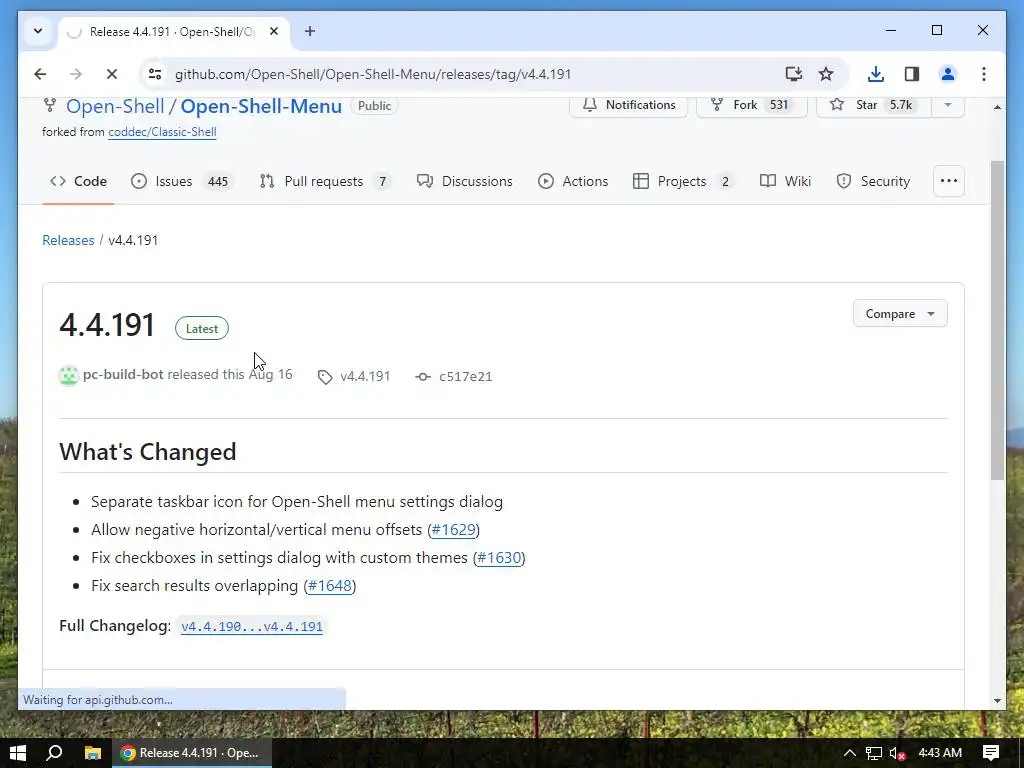Viewport: 1024px width, 768px height.
Task: Click the browser back arrow
Action: [x=40, y=74]
